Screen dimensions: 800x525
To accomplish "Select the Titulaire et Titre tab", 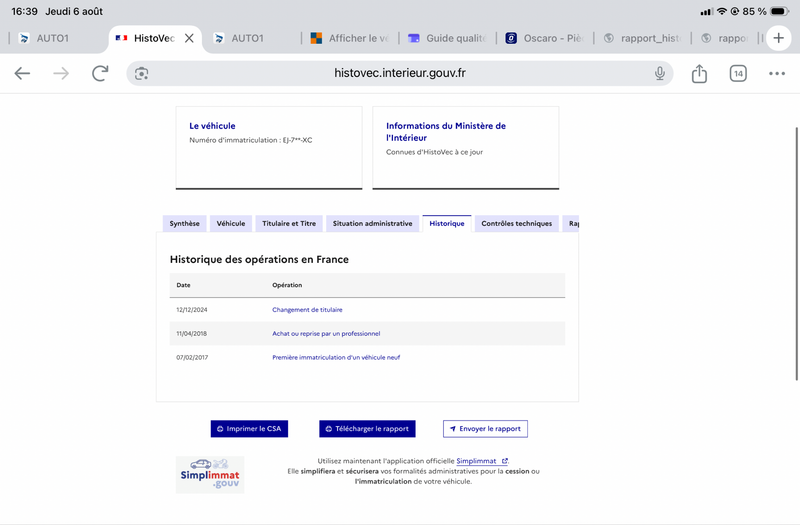I will pyautogui.click(x=289, y=223).
